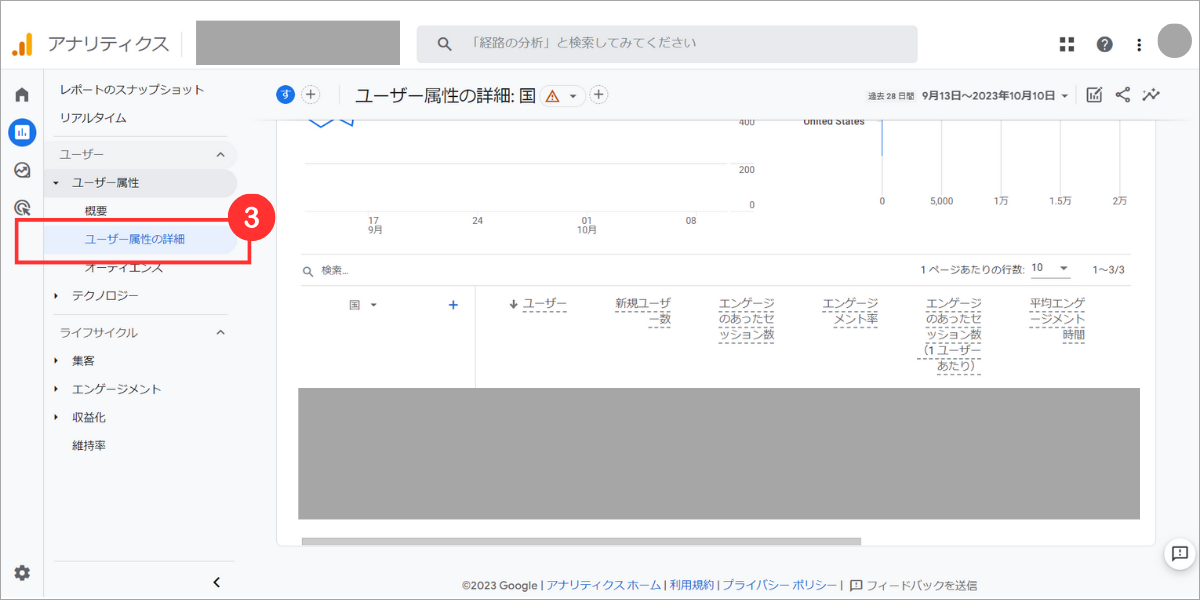Open アナリティクス ホーム footer link
This screenshot has height=600, width=1200.
click(604, 585)
